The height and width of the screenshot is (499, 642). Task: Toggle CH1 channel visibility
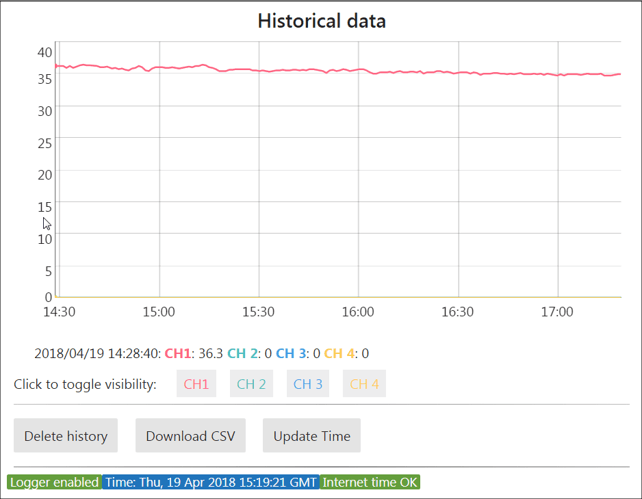pyautogui.click(x=196, y=384)
